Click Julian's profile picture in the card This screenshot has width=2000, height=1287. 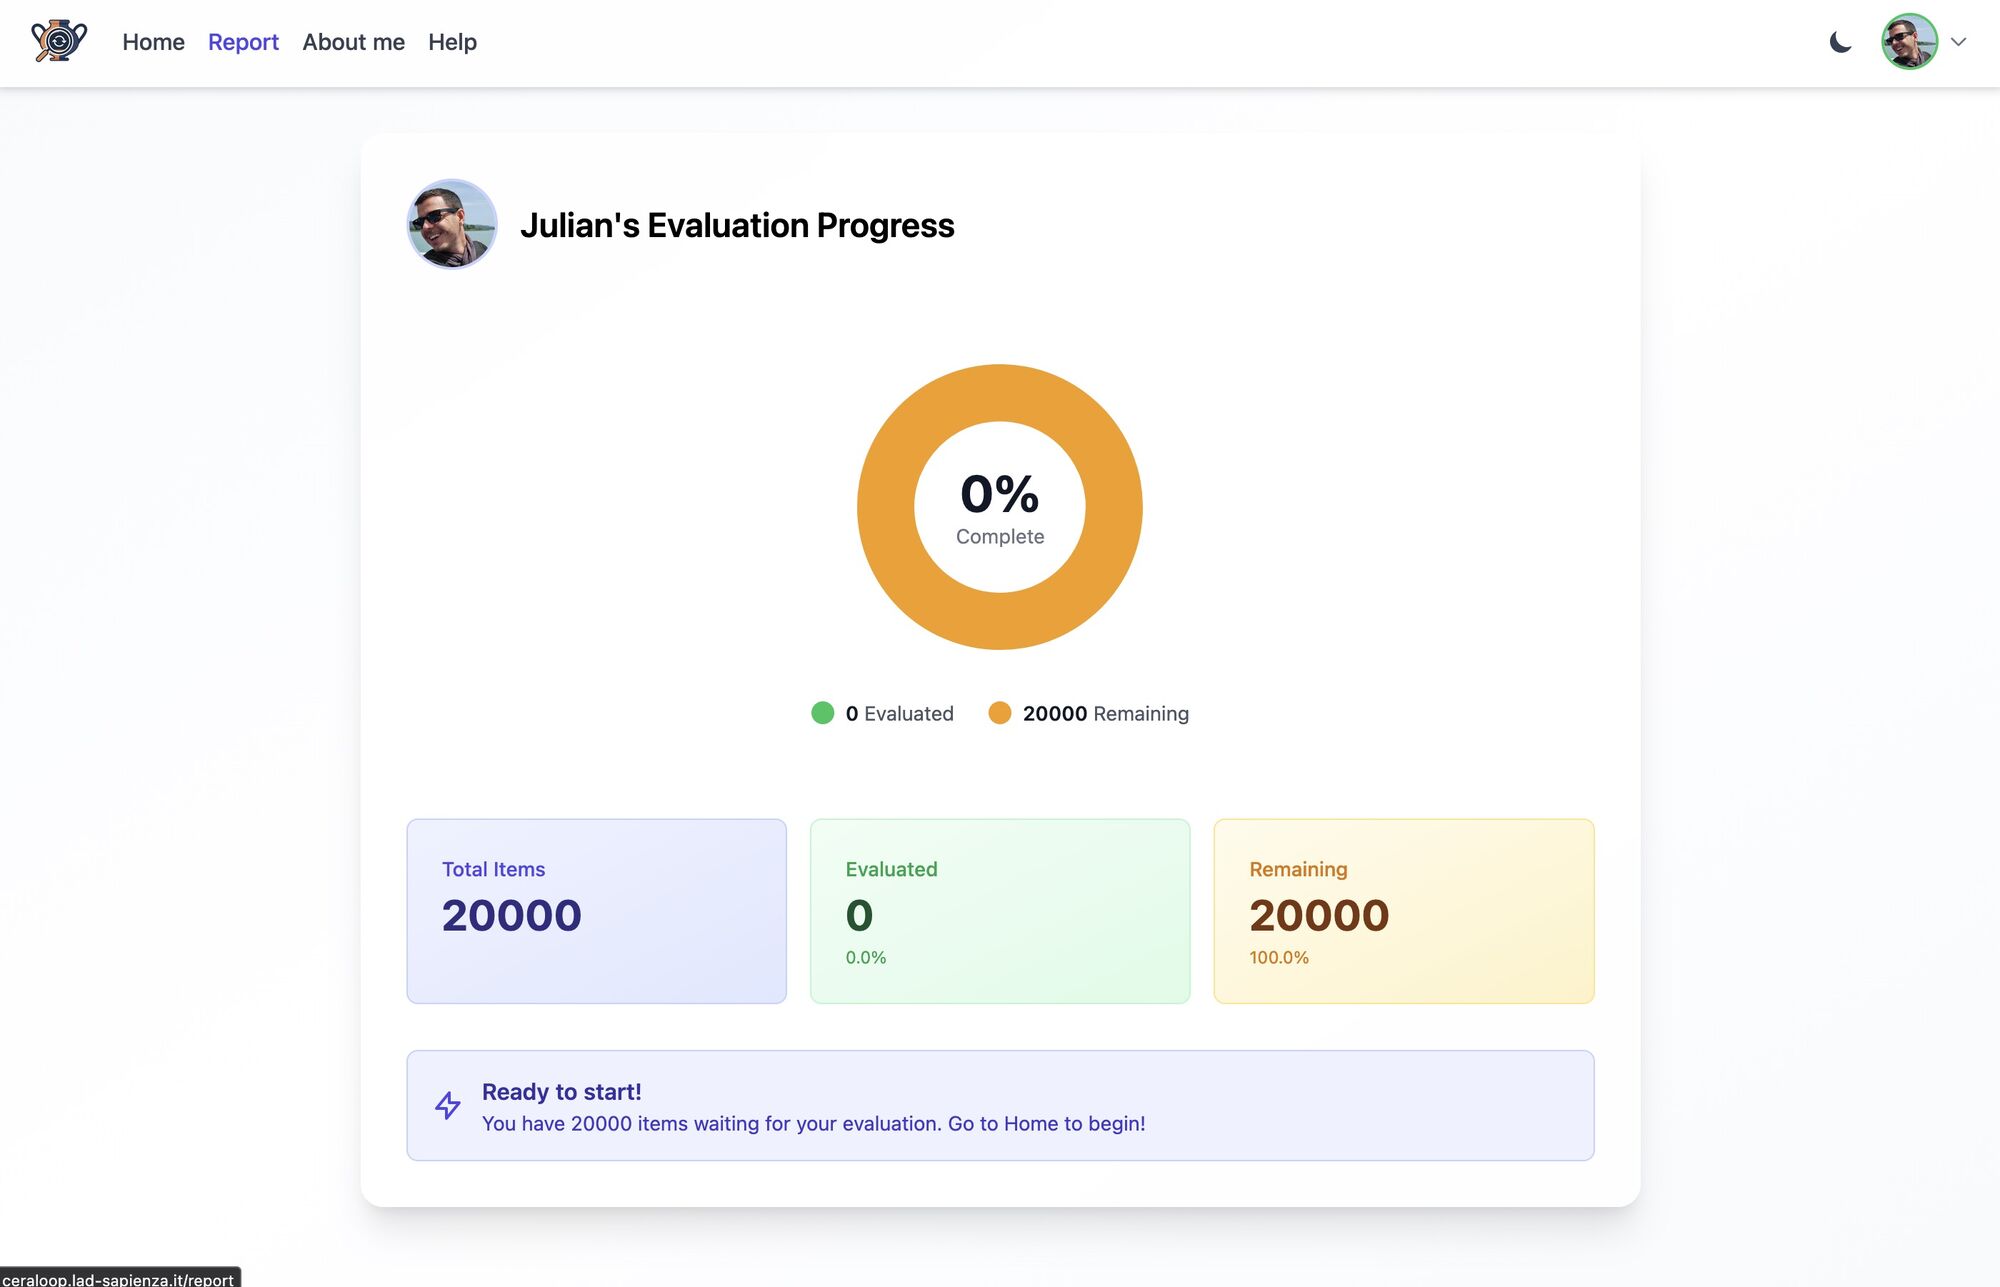(x=452, y=224)
